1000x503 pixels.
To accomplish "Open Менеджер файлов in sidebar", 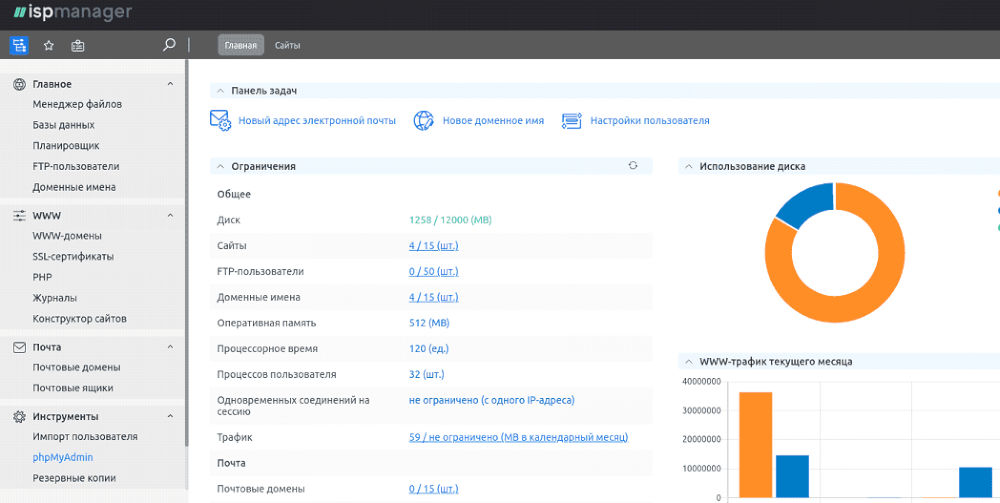I will click(x=77, y=104).
